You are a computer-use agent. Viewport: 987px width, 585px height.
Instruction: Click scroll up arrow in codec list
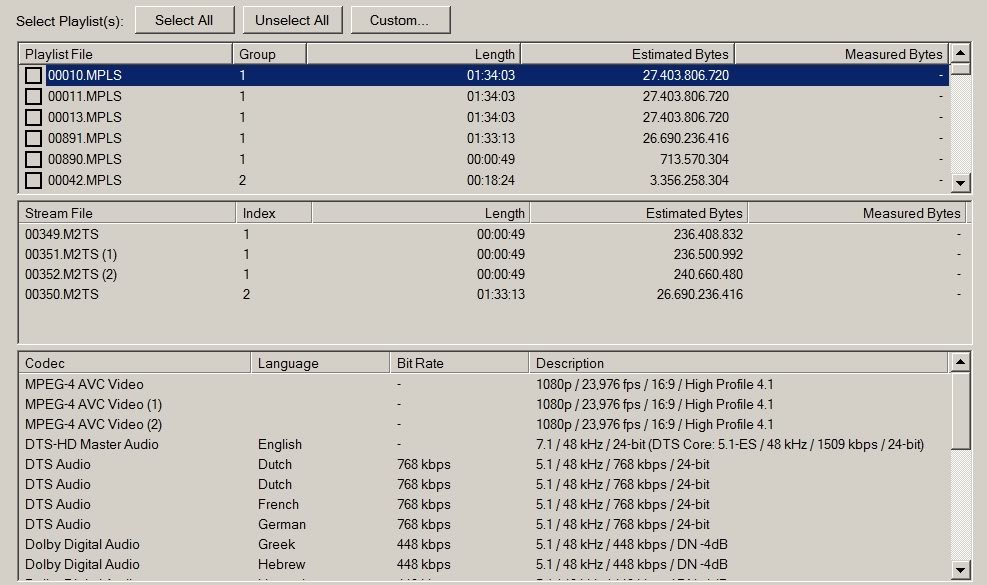960,362
